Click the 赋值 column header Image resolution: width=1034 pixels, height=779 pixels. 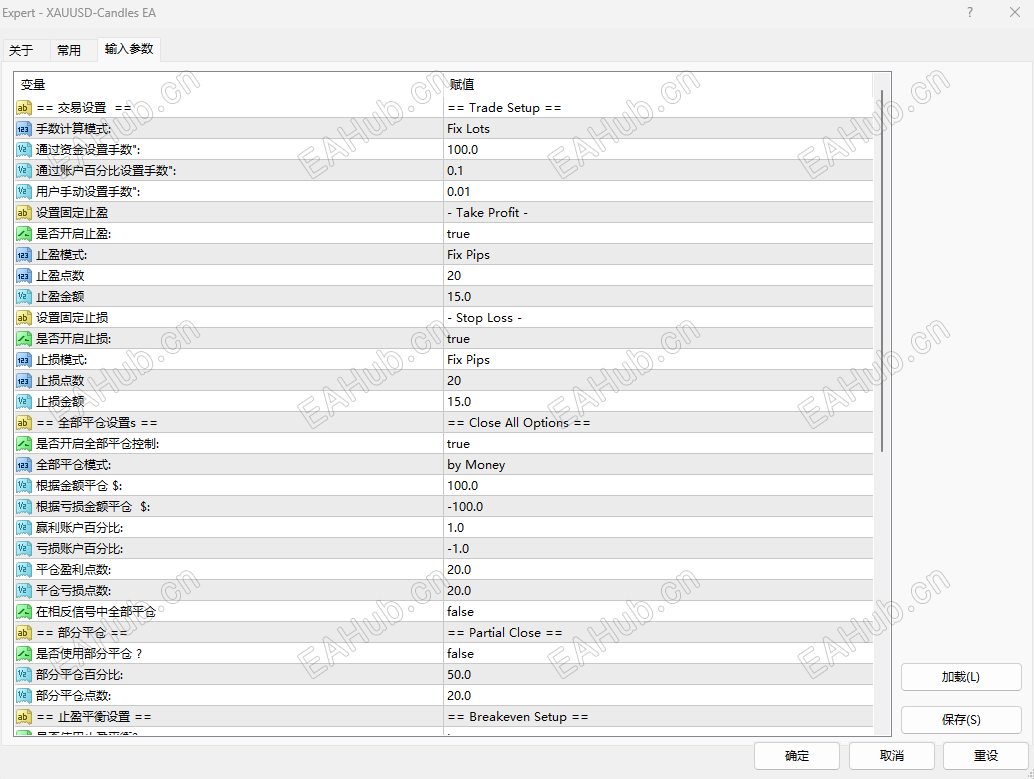pyautogui.click(x=658, y=84)
